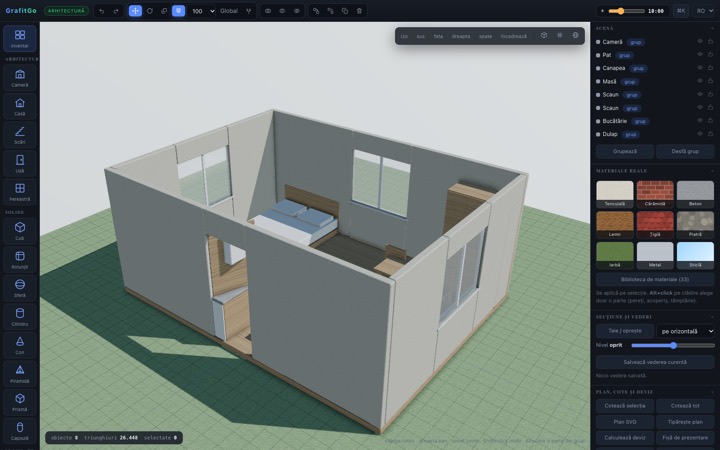The width and height of the screenshot is (720, 450).
Task: Add a Con solid
Action: coord(20,345)
